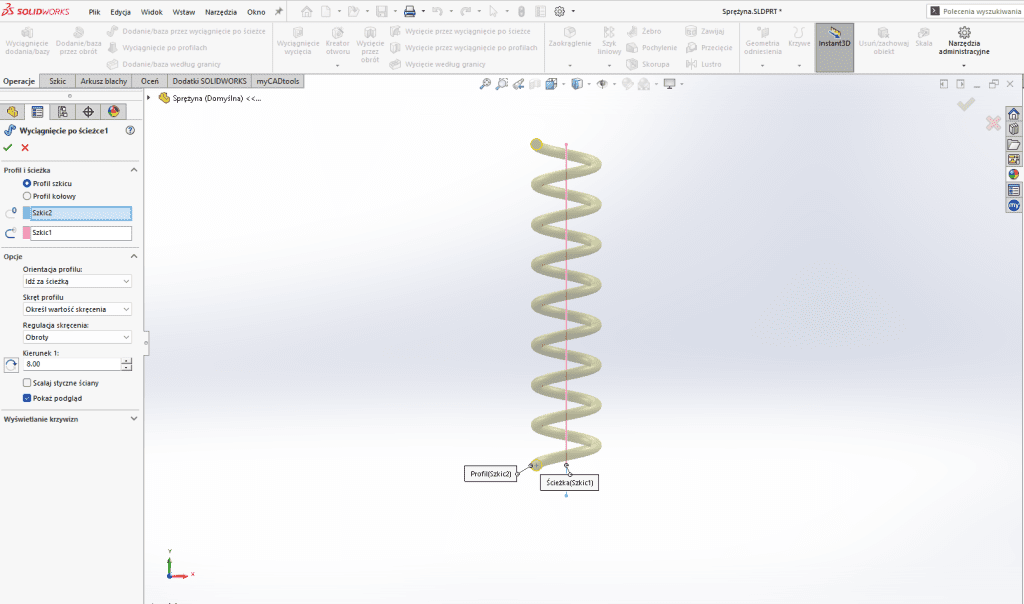1024x604 pixels.
Task: Uncheck the Pokaż podgląd checkbox
Action: coord(27,398)
